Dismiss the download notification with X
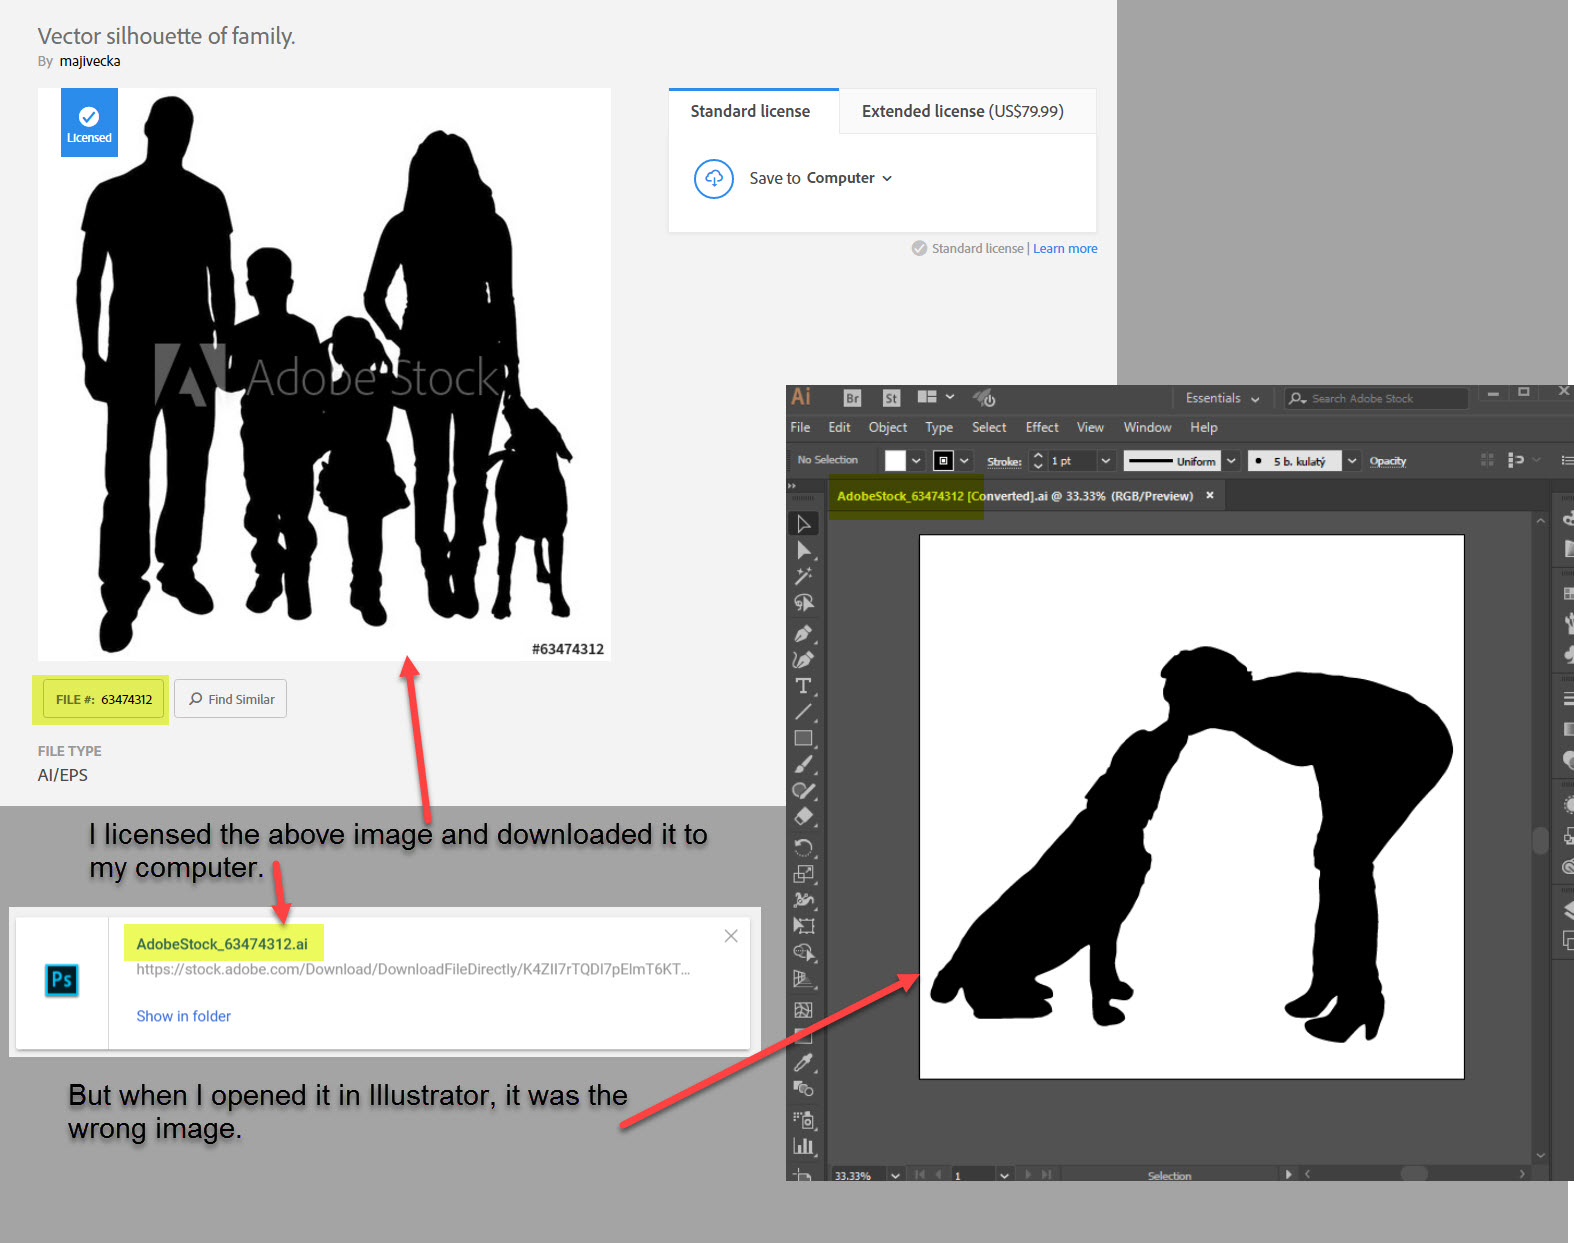The width and height of the screenshot is (1574, 1243). (x=731, y=936)
